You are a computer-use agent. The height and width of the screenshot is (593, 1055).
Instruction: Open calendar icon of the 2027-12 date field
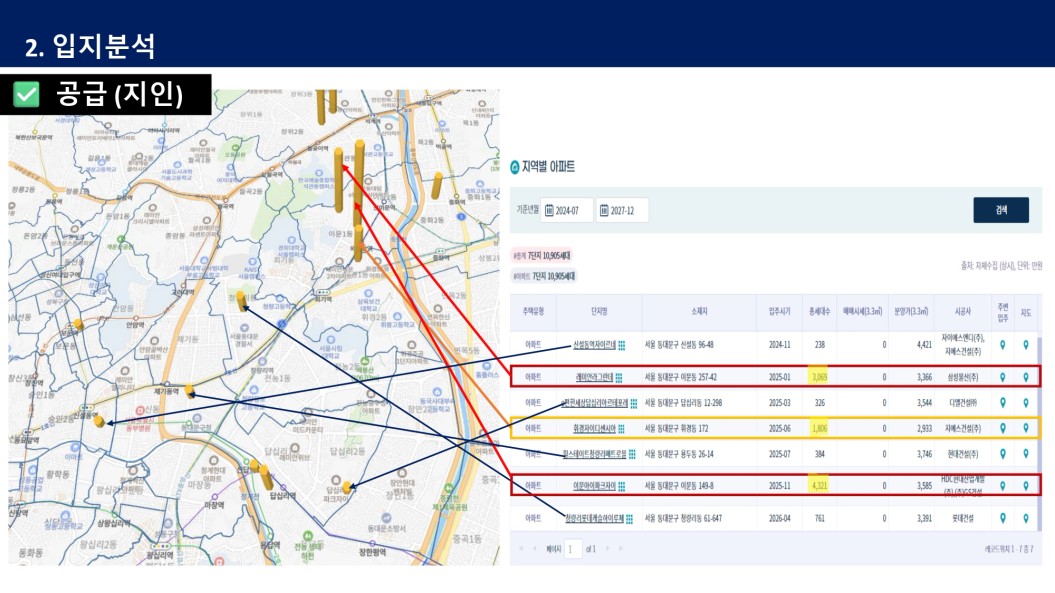(604, 211)
